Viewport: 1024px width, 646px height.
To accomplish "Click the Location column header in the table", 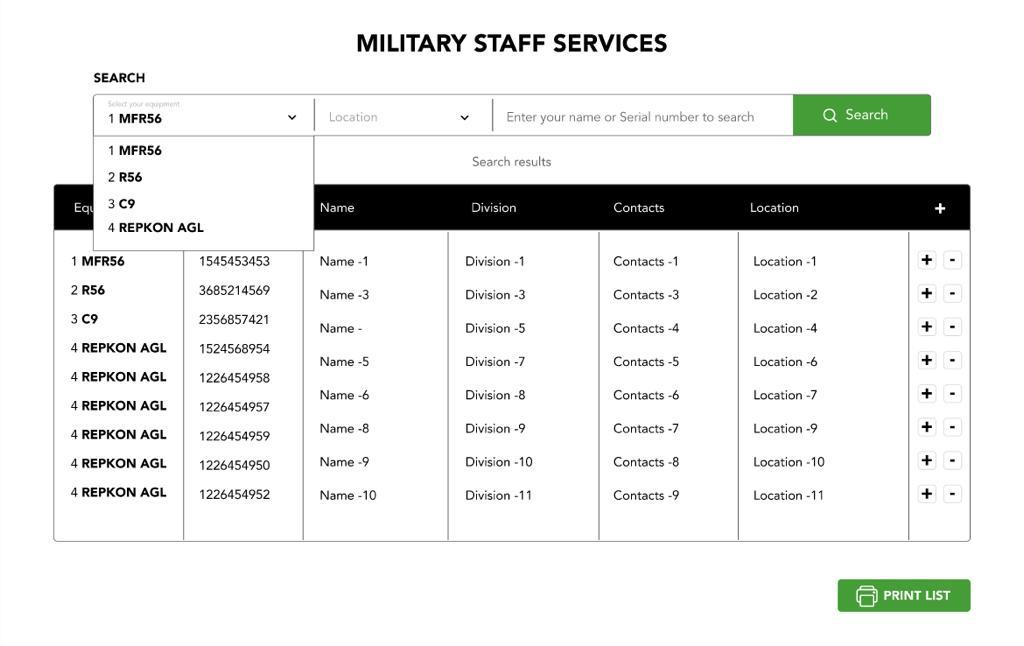I will [774, 208].
